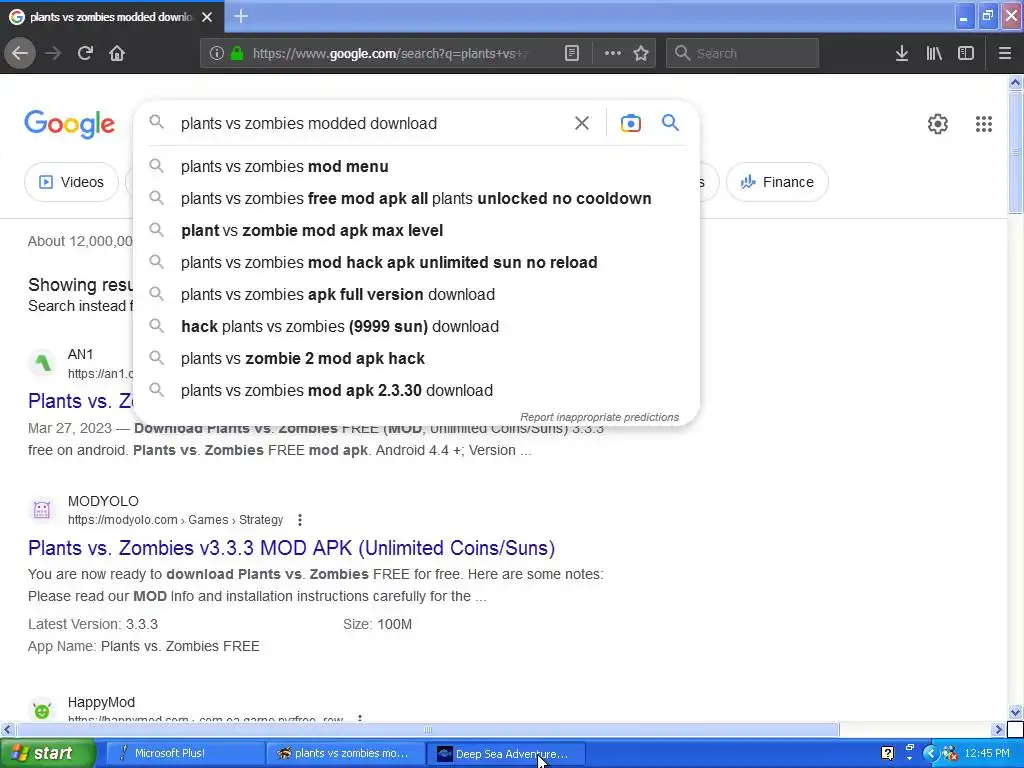Reload the current page
This screenshot has height=768, width=1024.
coord(85,53)
